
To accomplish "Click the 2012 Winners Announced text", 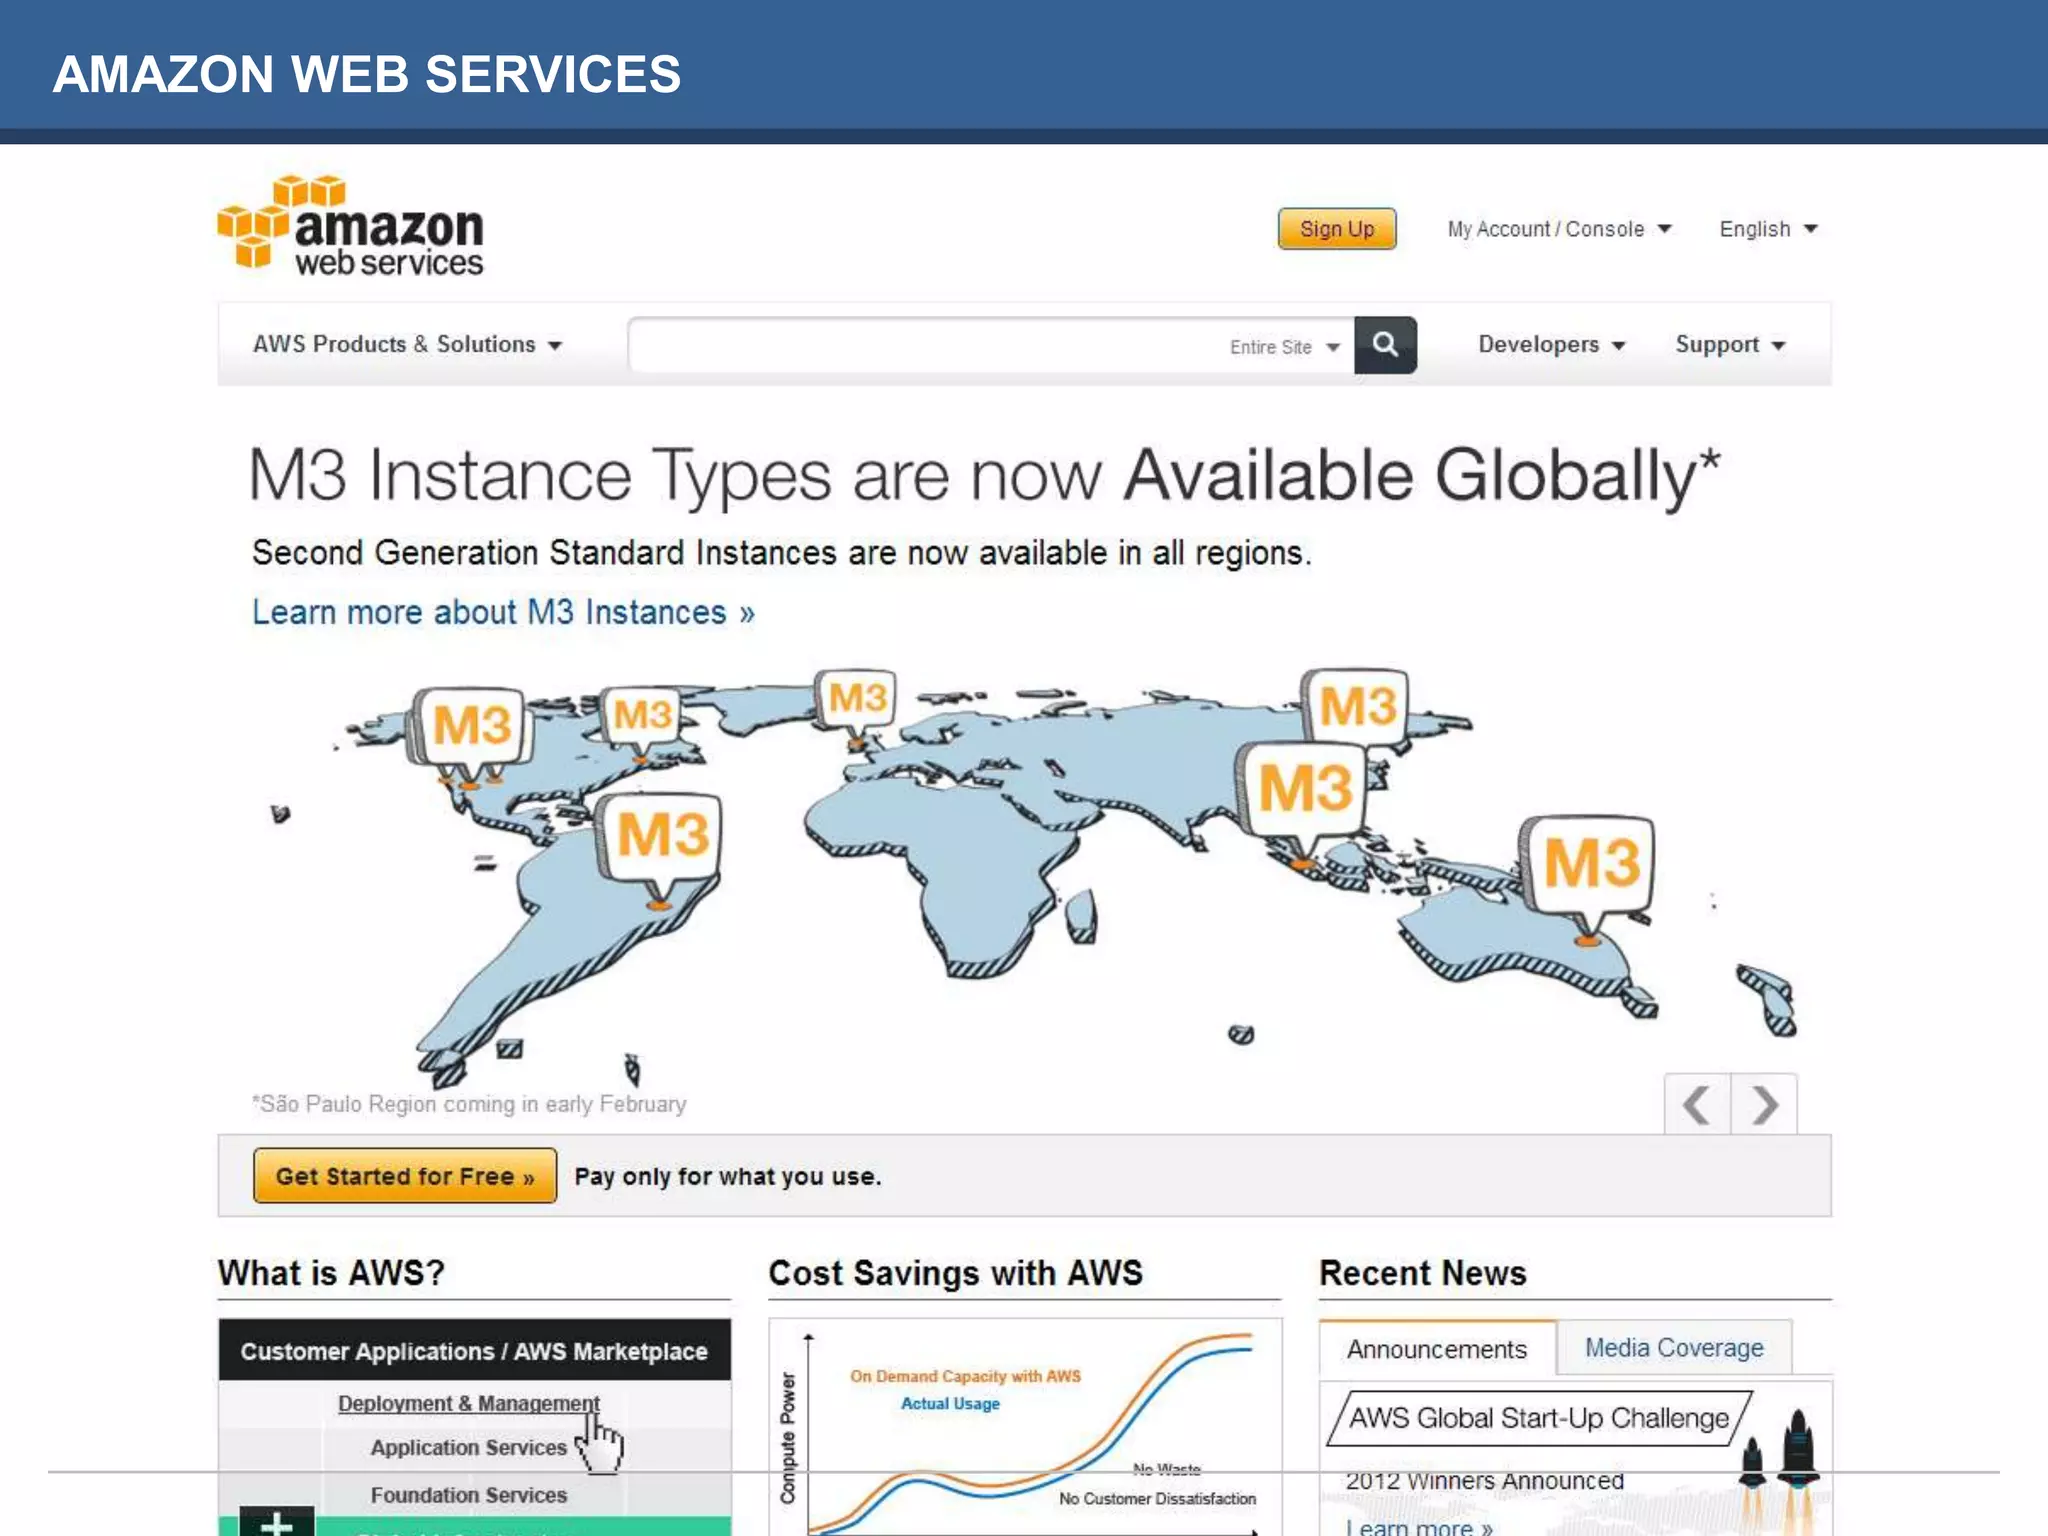I will pos(1484,1481).
